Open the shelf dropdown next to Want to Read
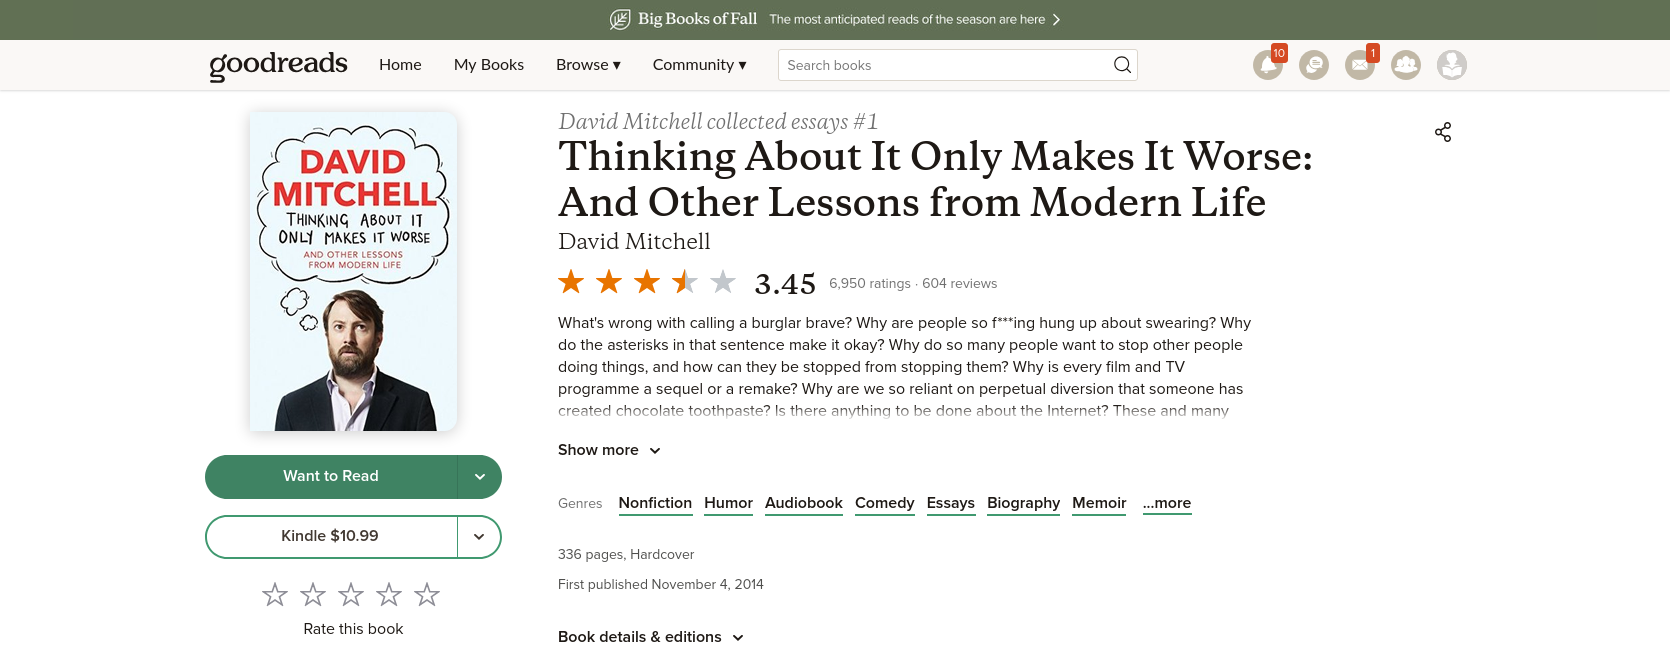 [480, 477]
